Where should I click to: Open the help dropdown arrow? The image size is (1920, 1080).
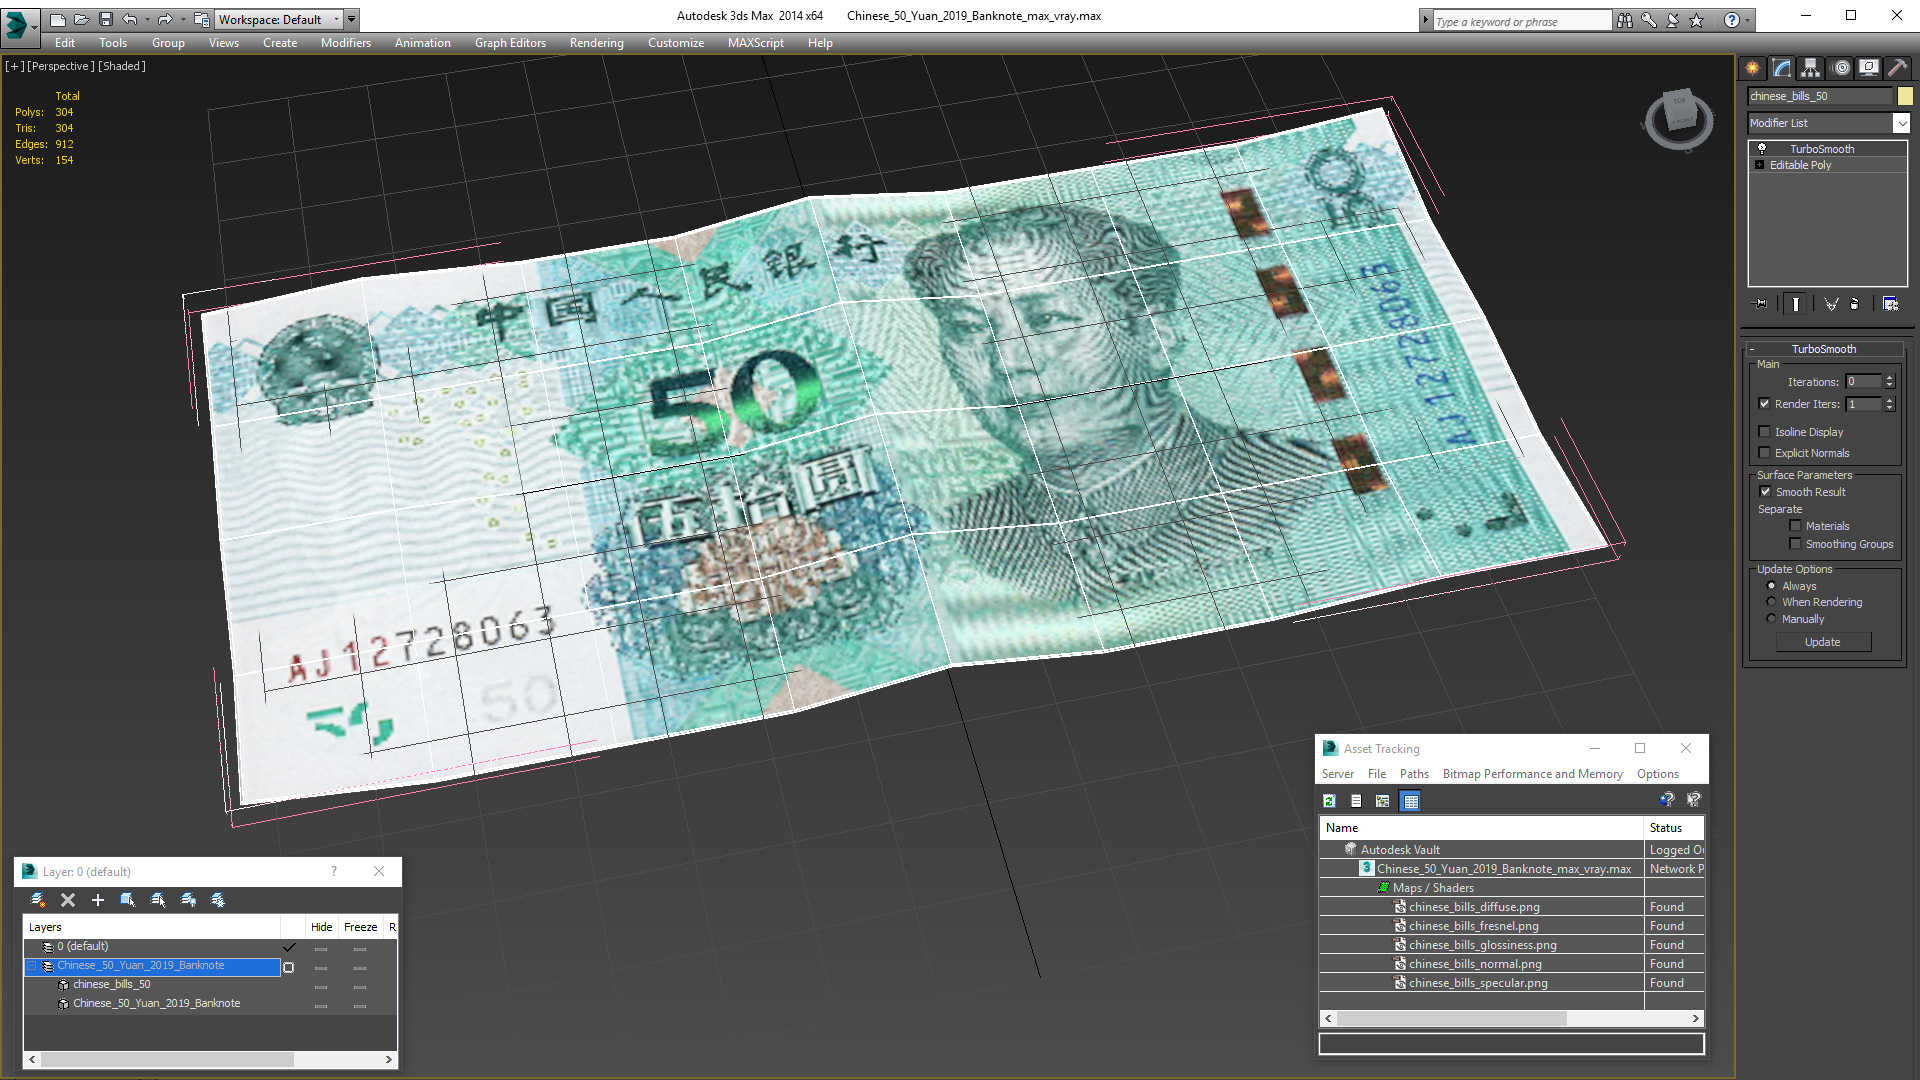point(1748,20)
